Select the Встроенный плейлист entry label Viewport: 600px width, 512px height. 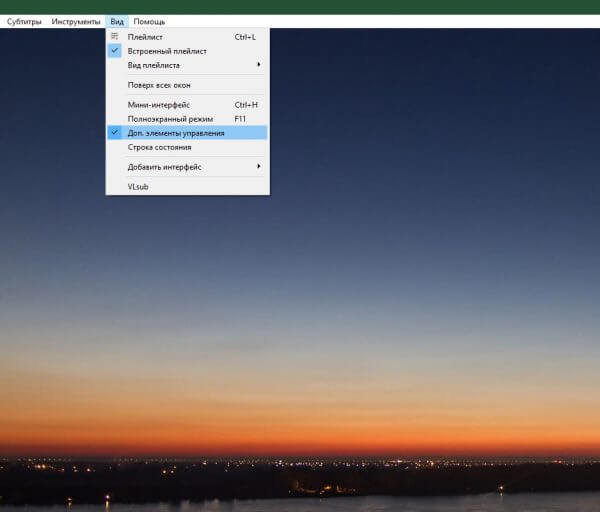click(167, 51)
